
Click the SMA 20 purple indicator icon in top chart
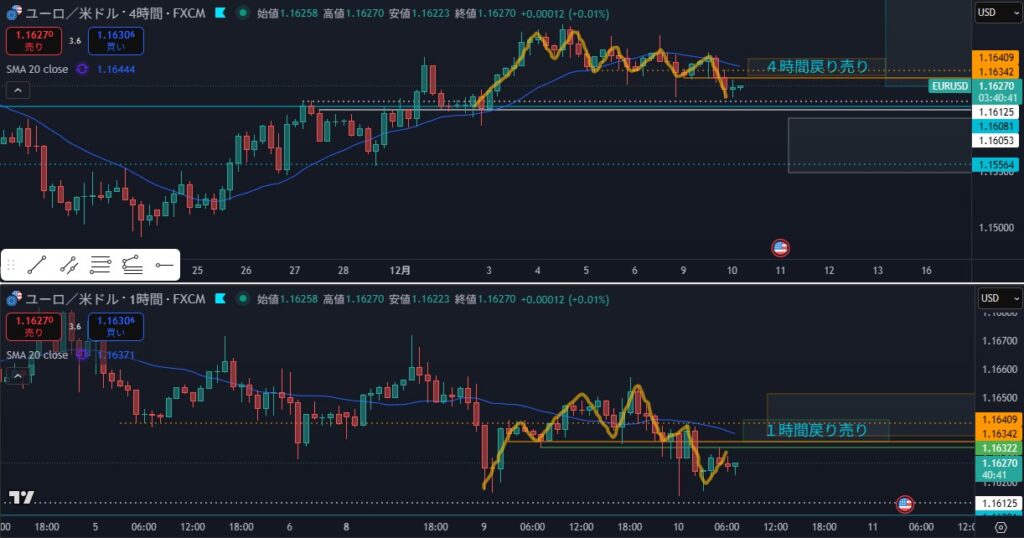pos(82,68)
